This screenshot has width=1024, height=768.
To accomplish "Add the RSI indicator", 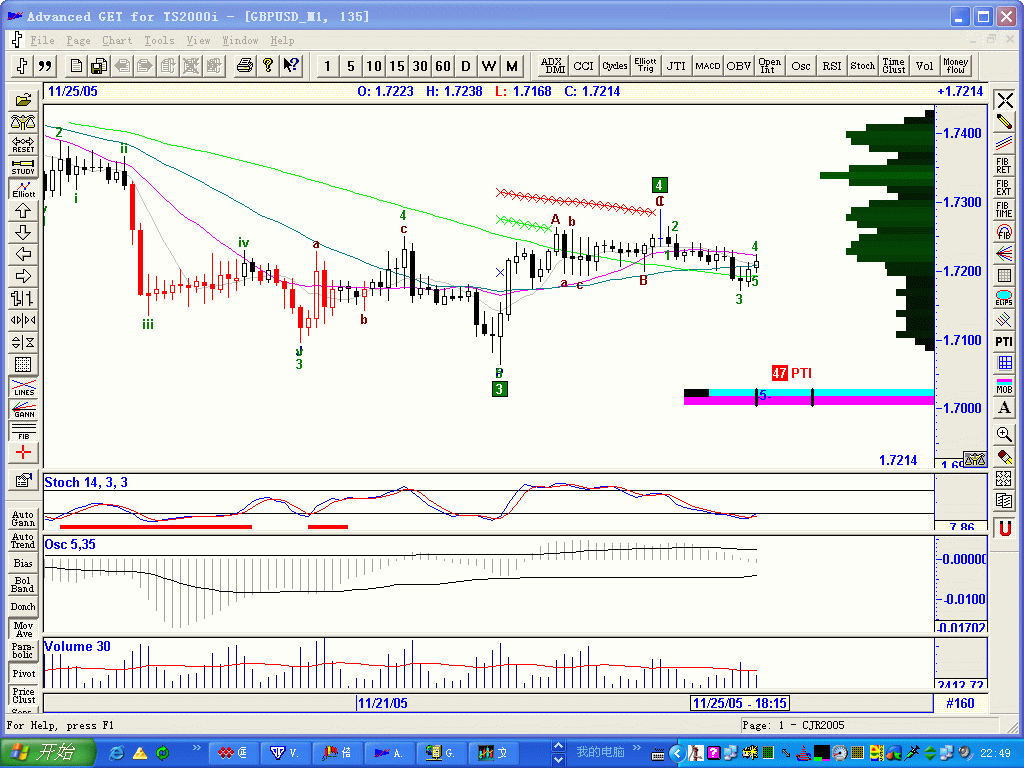I will tap(831, 65).
